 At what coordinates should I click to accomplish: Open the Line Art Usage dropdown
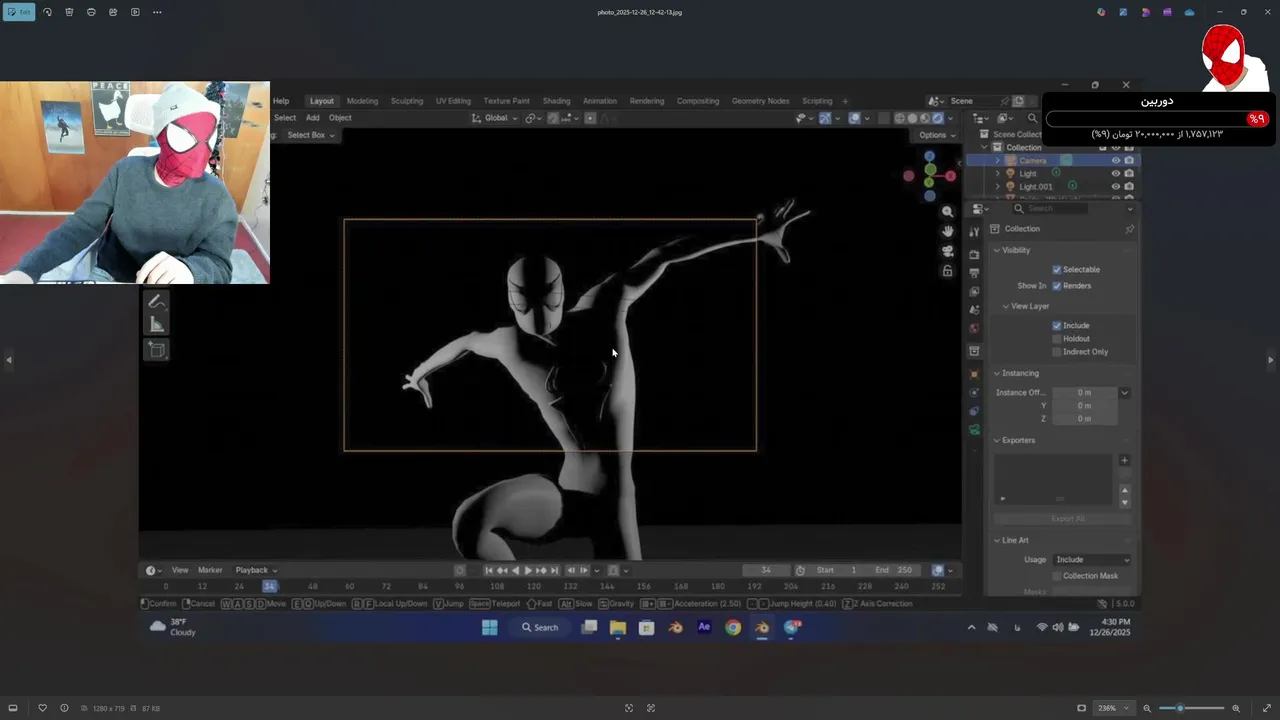(1092, 560)
